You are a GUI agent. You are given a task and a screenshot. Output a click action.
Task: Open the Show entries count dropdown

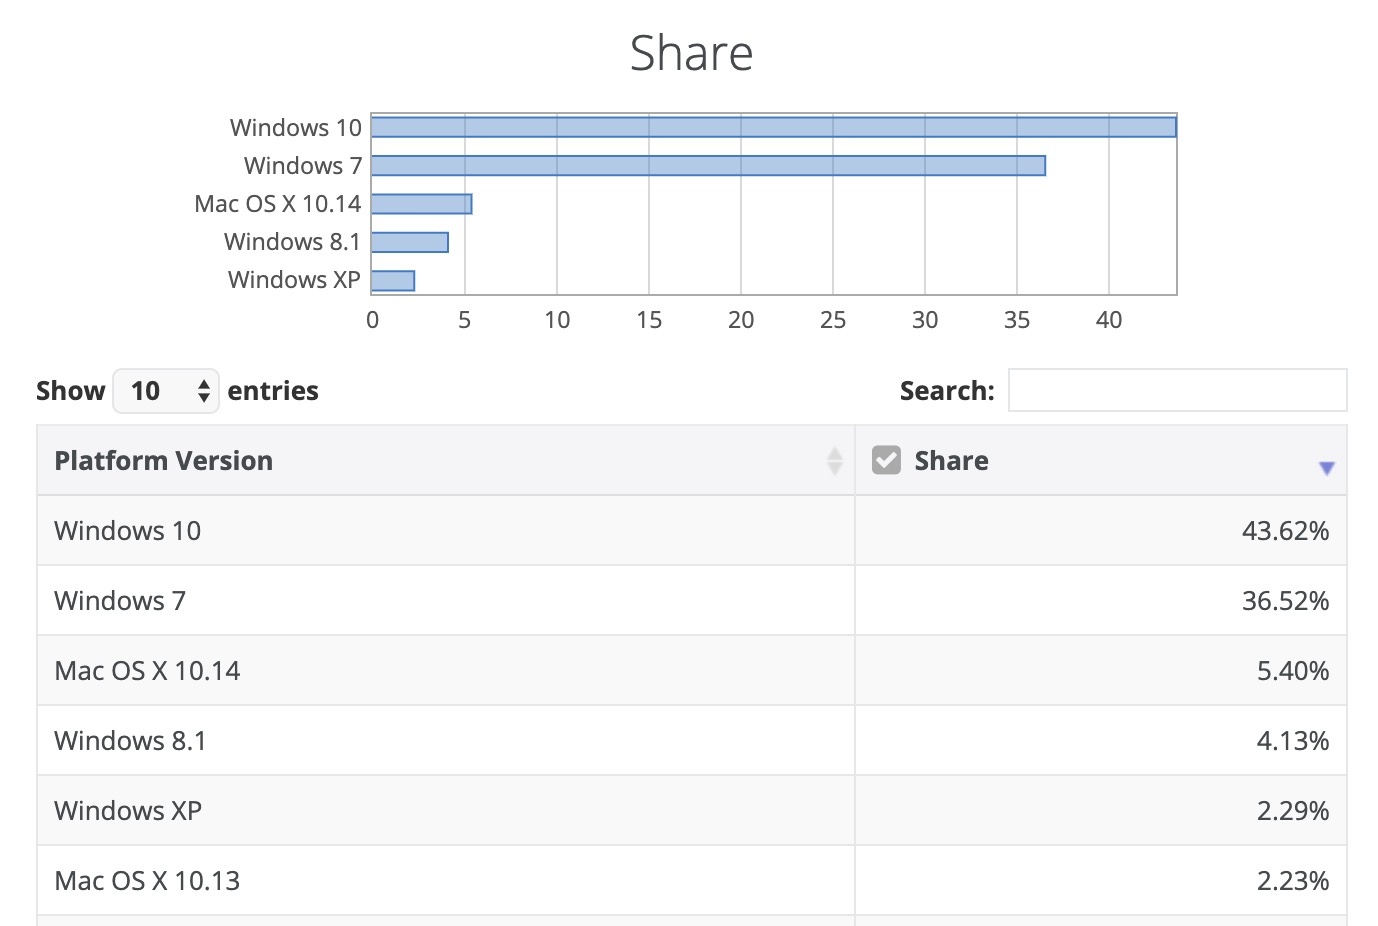coord(166,391)
